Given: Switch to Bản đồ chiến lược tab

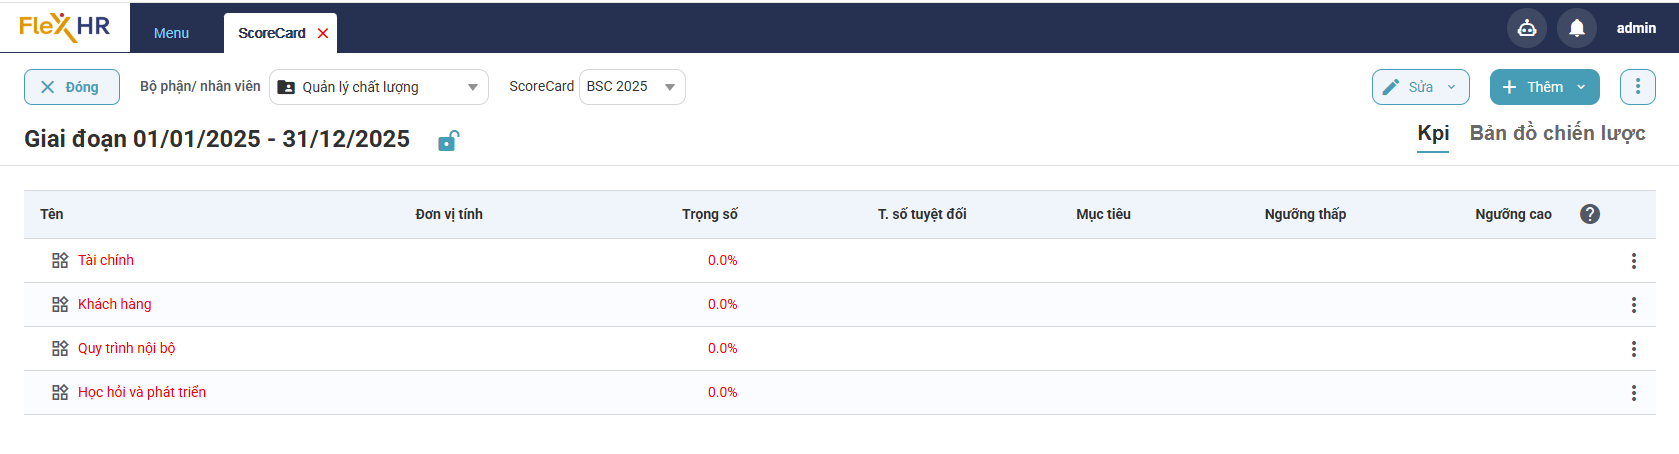Looking at the screenshot, I should tap(1557, 133).
